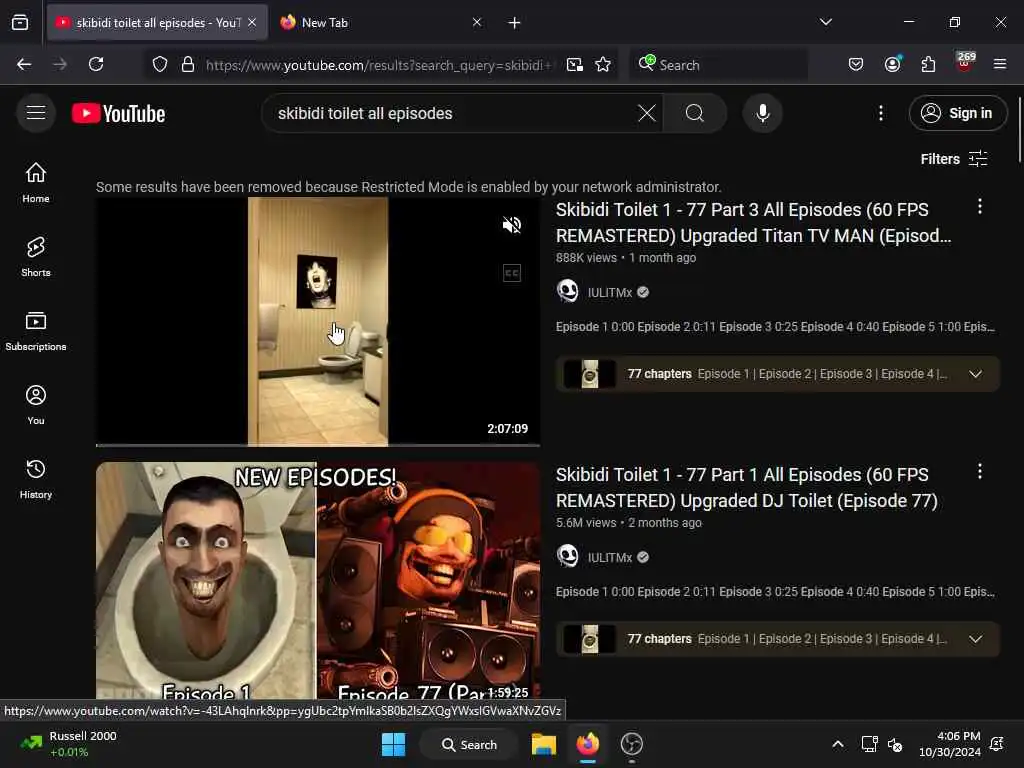Open the Firefox application menu
This screenshot has width=1024, height=768.
click(x=1000, y=64)
